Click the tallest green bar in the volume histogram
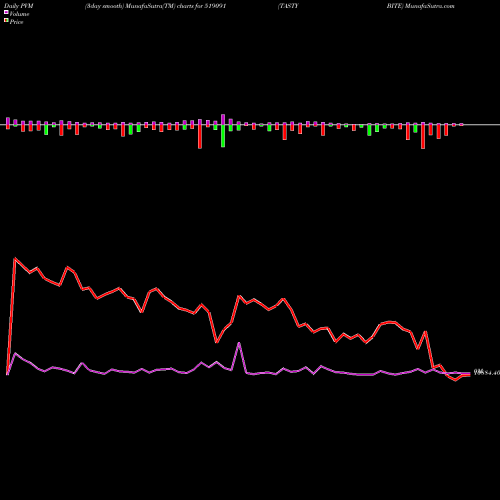The height and width of the screenshot is (500, 500). click(223, 136)
